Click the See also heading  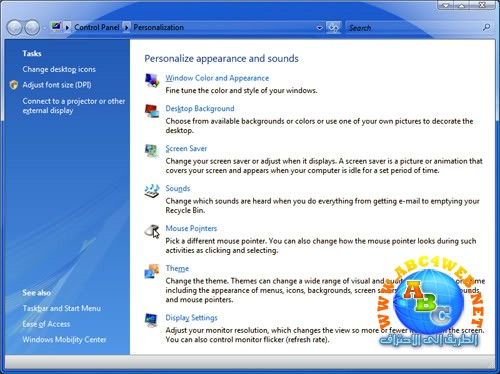point(37,293)
